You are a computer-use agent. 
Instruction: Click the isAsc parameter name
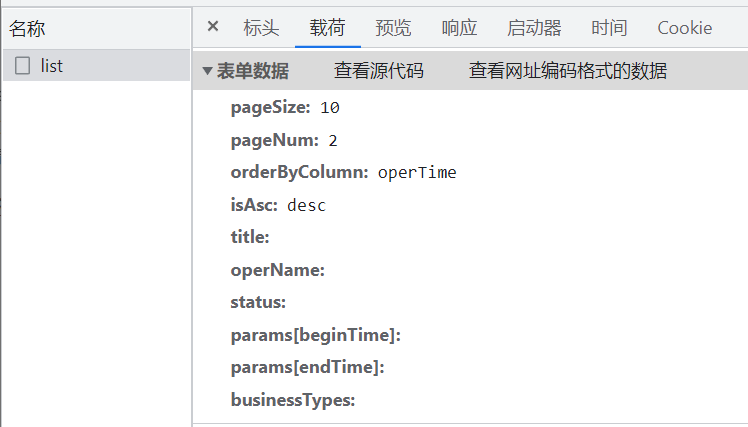[254, 205]
